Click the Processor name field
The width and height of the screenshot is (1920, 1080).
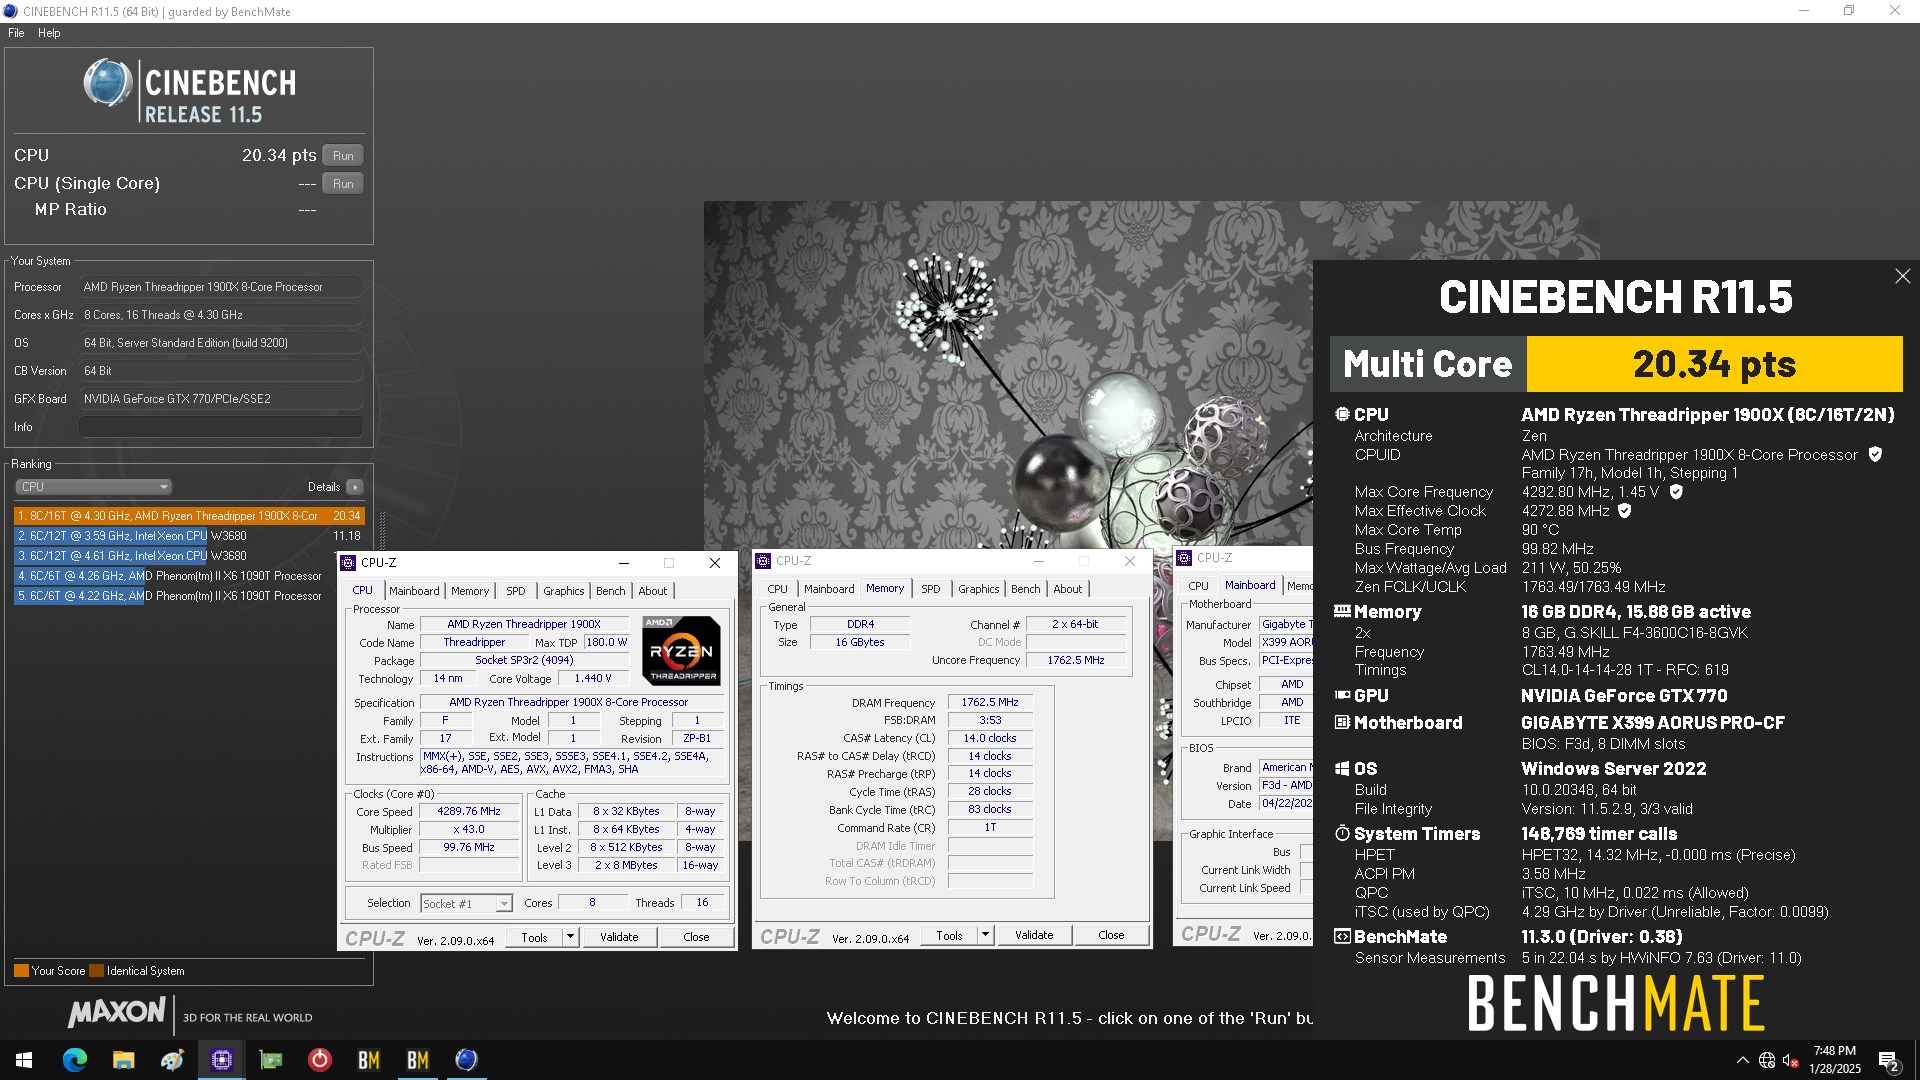tap(221, 287)
